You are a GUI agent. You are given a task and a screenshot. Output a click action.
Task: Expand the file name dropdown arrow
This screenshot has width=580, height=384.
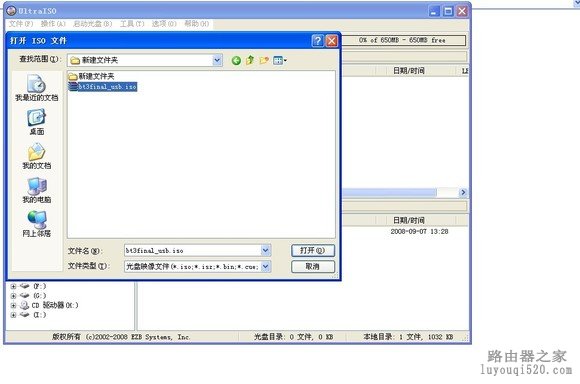265,250
